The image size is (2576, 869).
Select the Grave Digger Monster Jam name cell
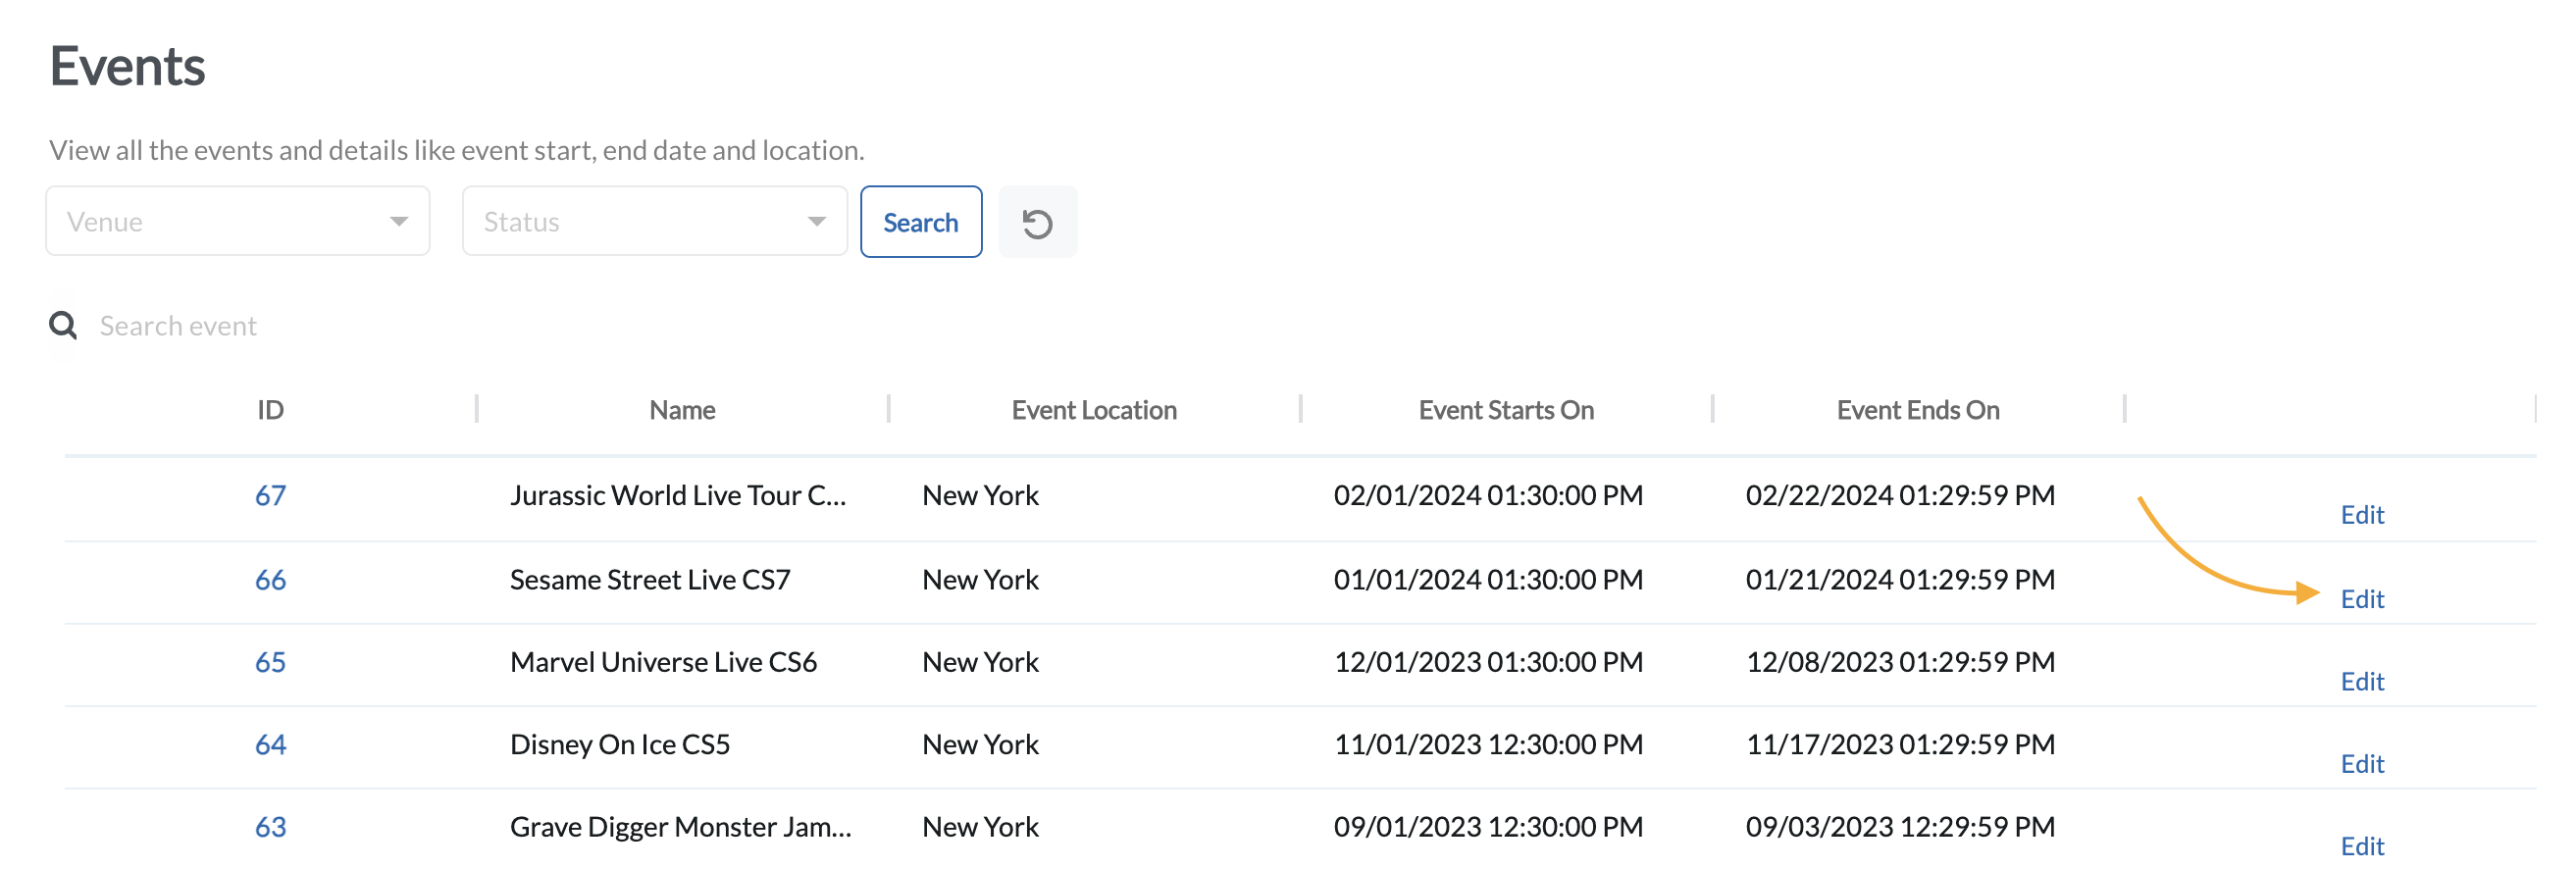click(681, 827)
